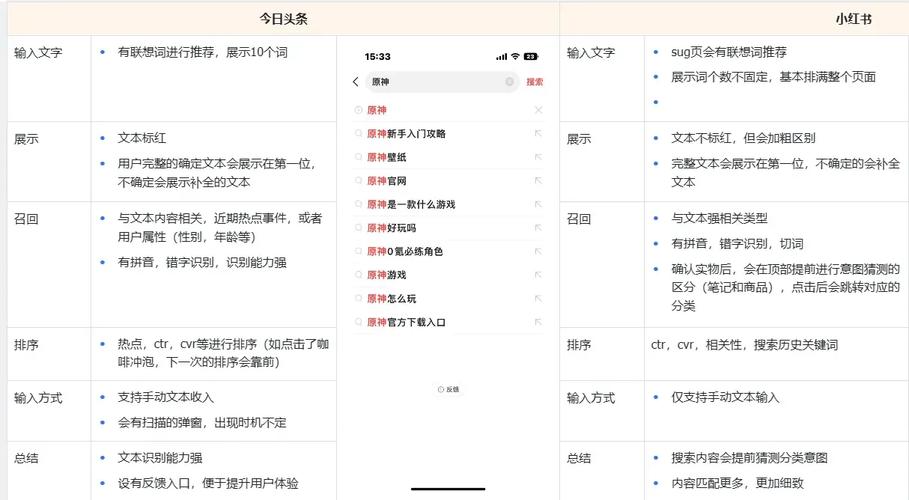The height and width of the screenshot is (500, 909).
Task: Click the text 有拼音，错字识别，切词
Action: pos(737,244)
